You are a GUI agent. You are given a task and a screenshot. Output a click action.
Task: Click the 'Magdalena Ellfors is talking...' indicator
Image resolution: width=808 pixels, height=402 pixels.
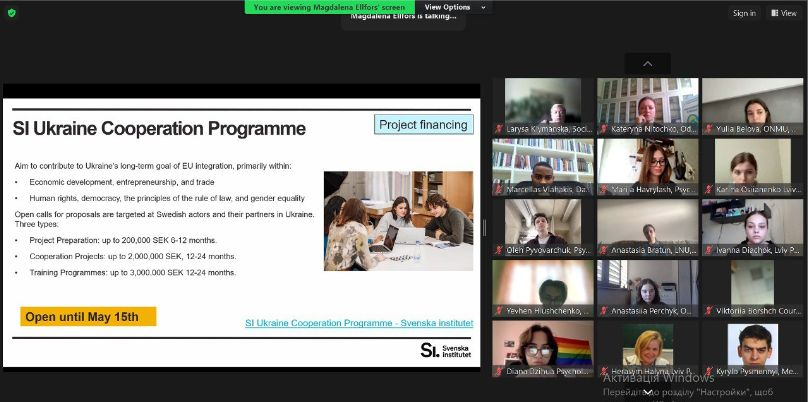[403, 18]
